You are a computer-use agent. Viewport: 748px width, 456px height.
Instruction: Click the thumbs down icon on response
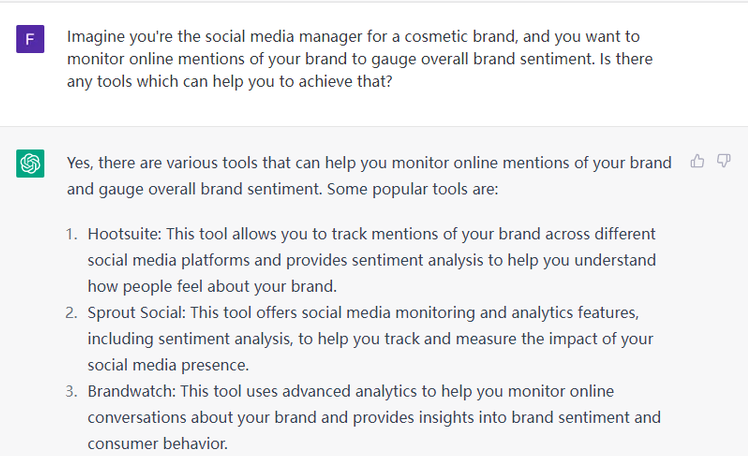(x=724, y=161)
